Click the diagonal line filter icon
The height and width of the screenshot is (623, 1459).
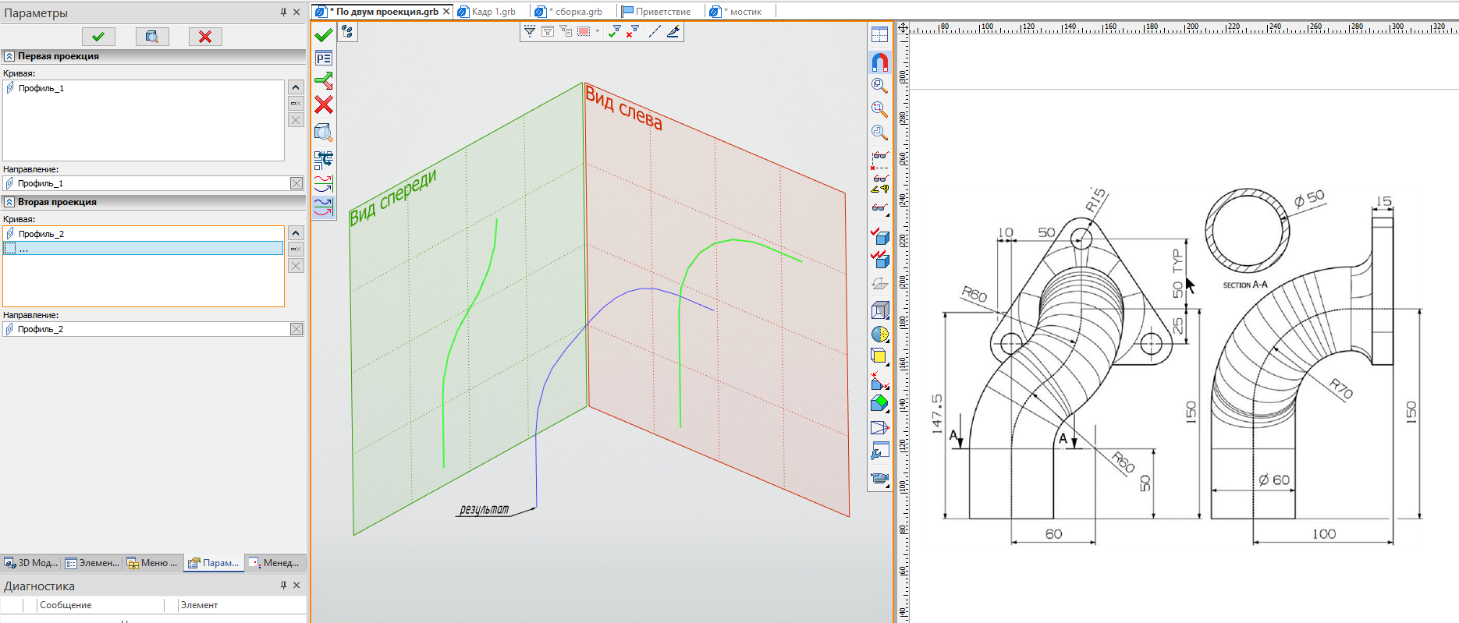(655, 32)
